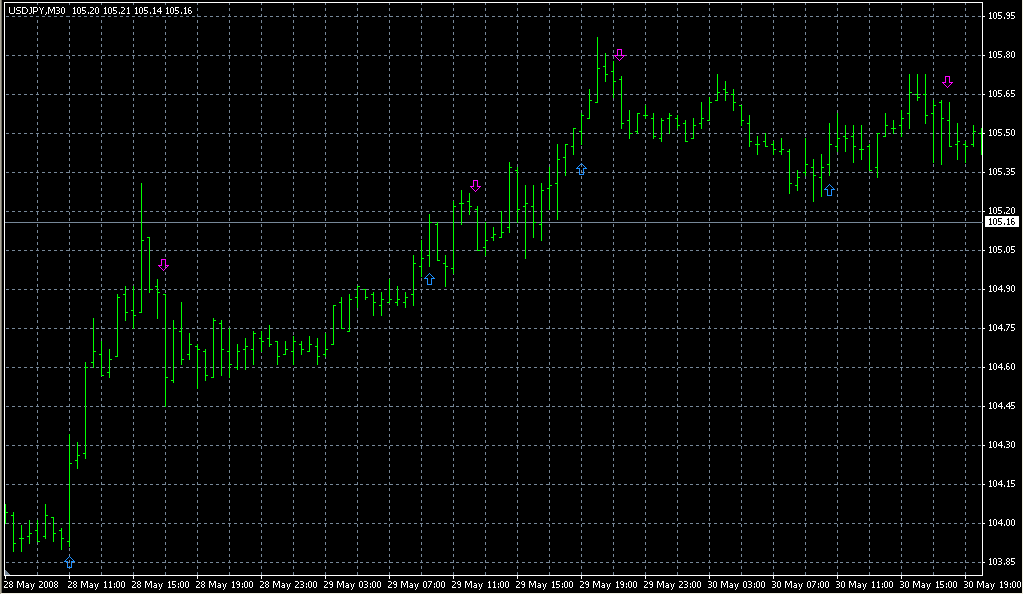Image resolution: width=1024 pixels, height=594 pixels.
Task: Click the 105.95 price axis label
Action: click(x=1001, y=16)
